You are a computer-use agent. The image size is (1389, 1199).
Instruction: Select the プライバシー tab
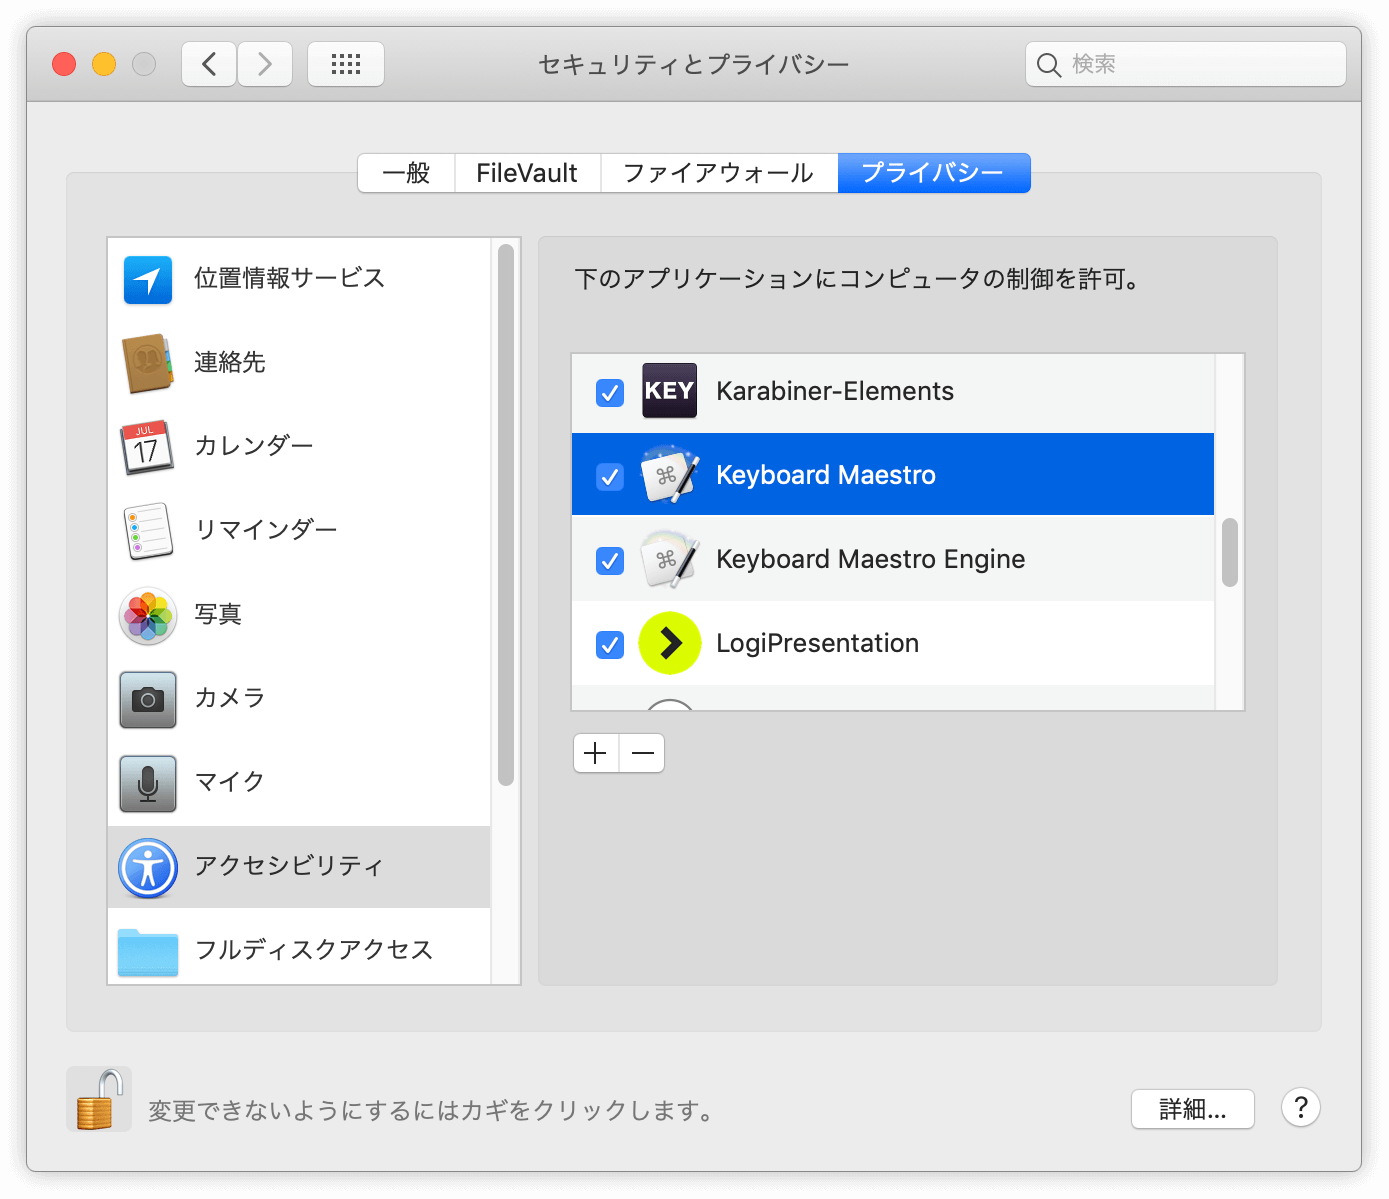933,173
